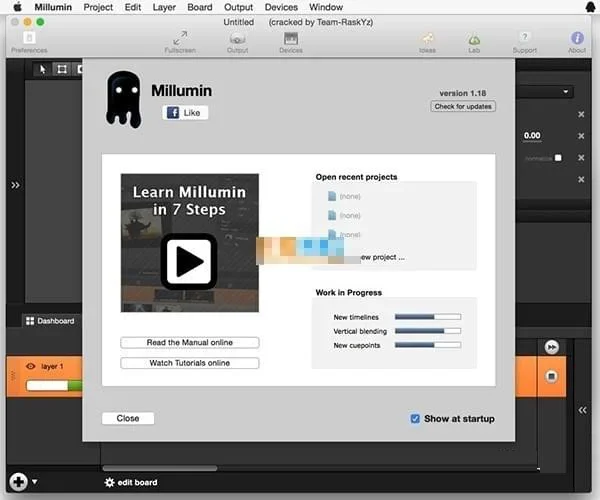Open the Apple menu
Image resolution: width=600 pixels, height=500 pixels.
point(17,7)
